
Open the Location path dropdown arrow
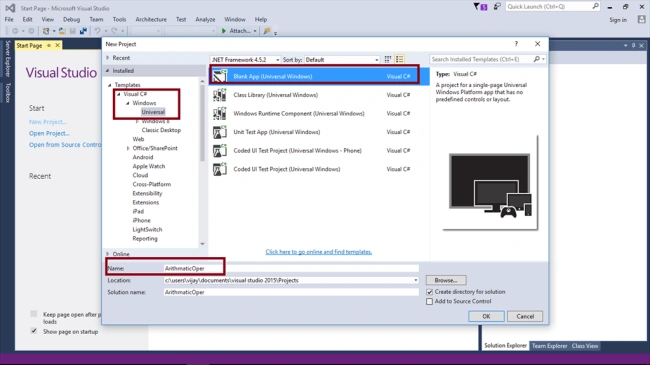[x=415, y=280]
